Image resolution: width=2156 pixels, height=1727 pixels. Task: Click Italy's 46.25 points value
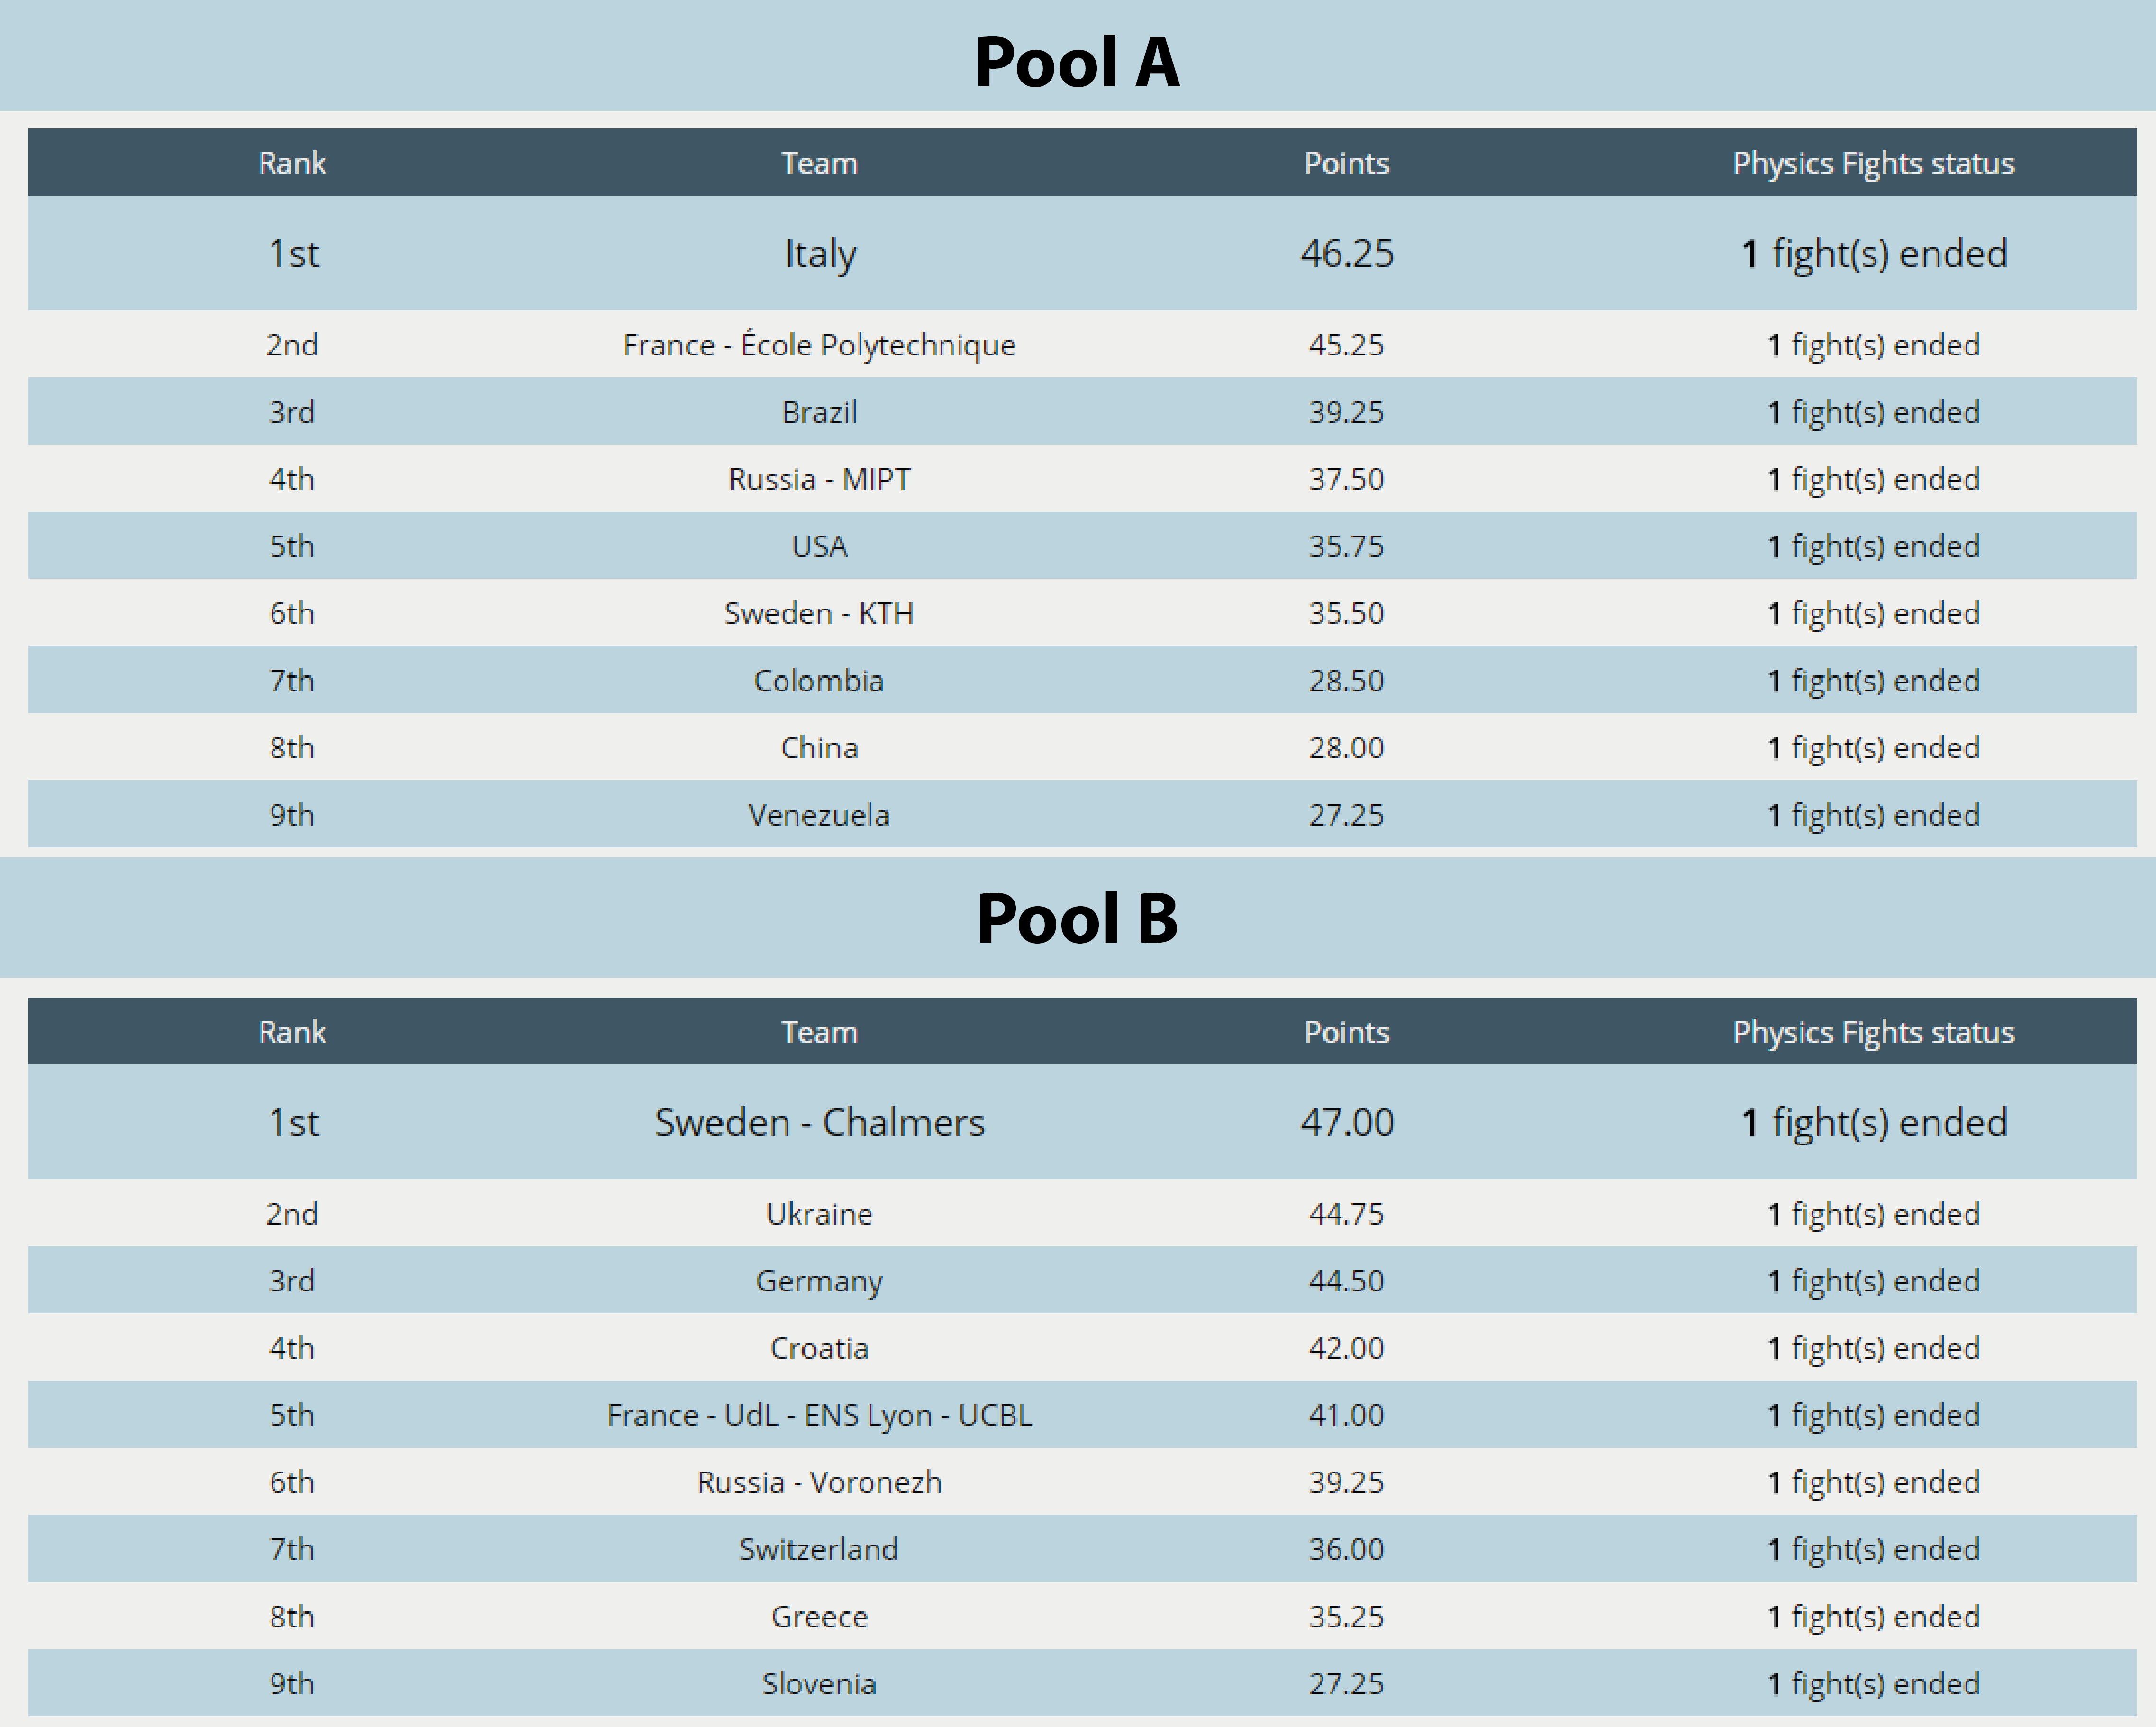pos(1346,254)
